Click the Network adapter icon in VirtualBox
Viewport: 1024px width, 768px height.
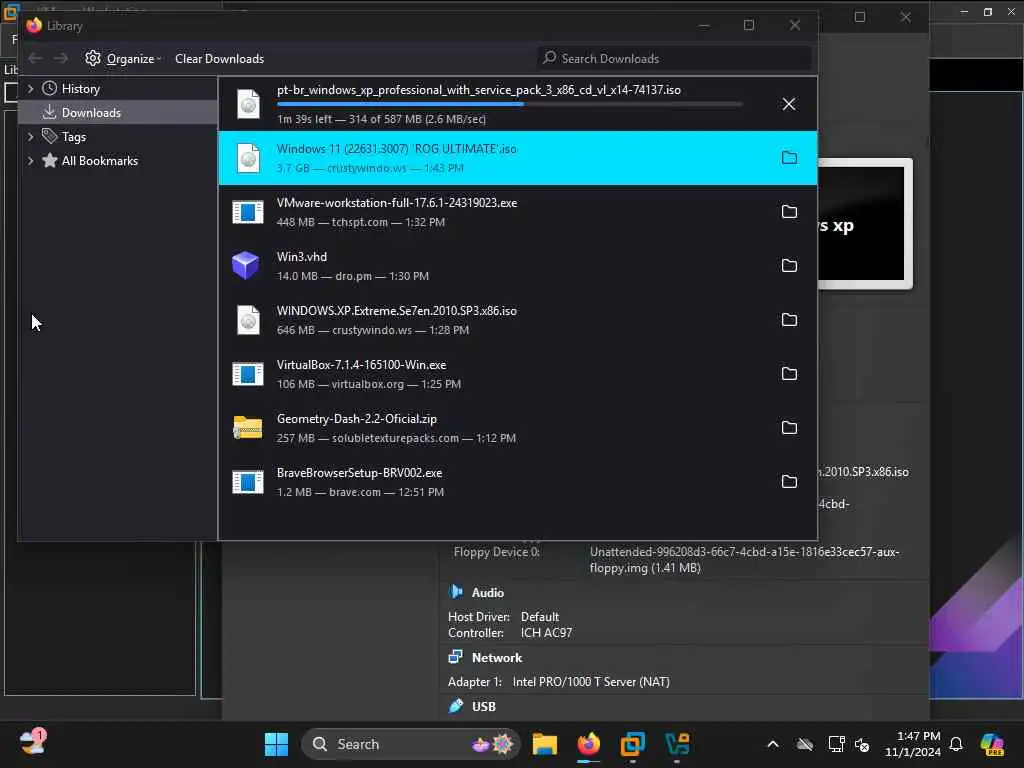point(456,657)
